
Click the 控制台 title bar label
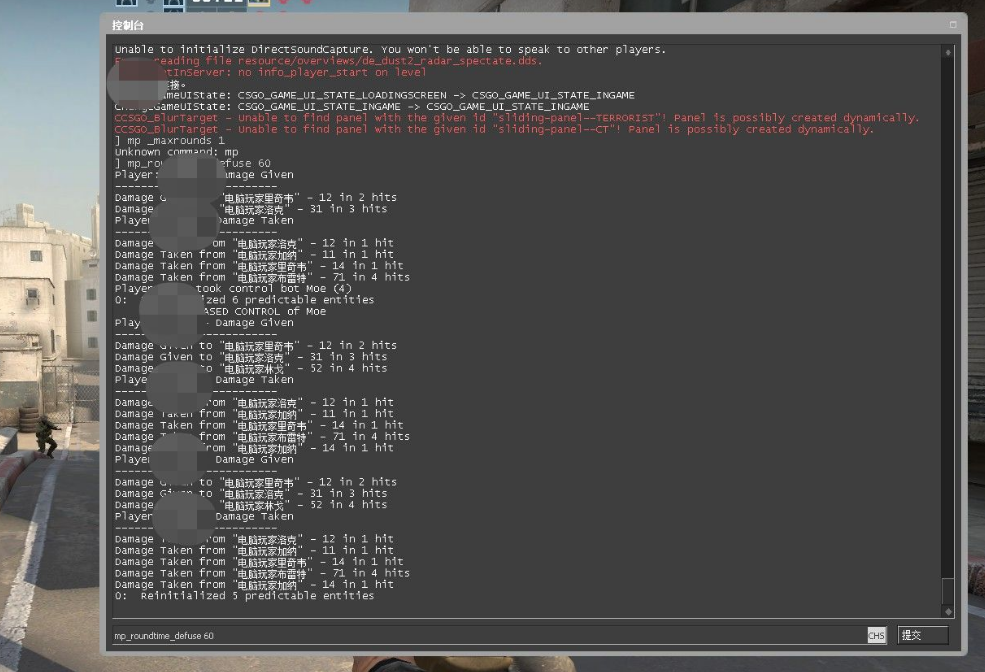pyautogui.click(x=128, y=25)
